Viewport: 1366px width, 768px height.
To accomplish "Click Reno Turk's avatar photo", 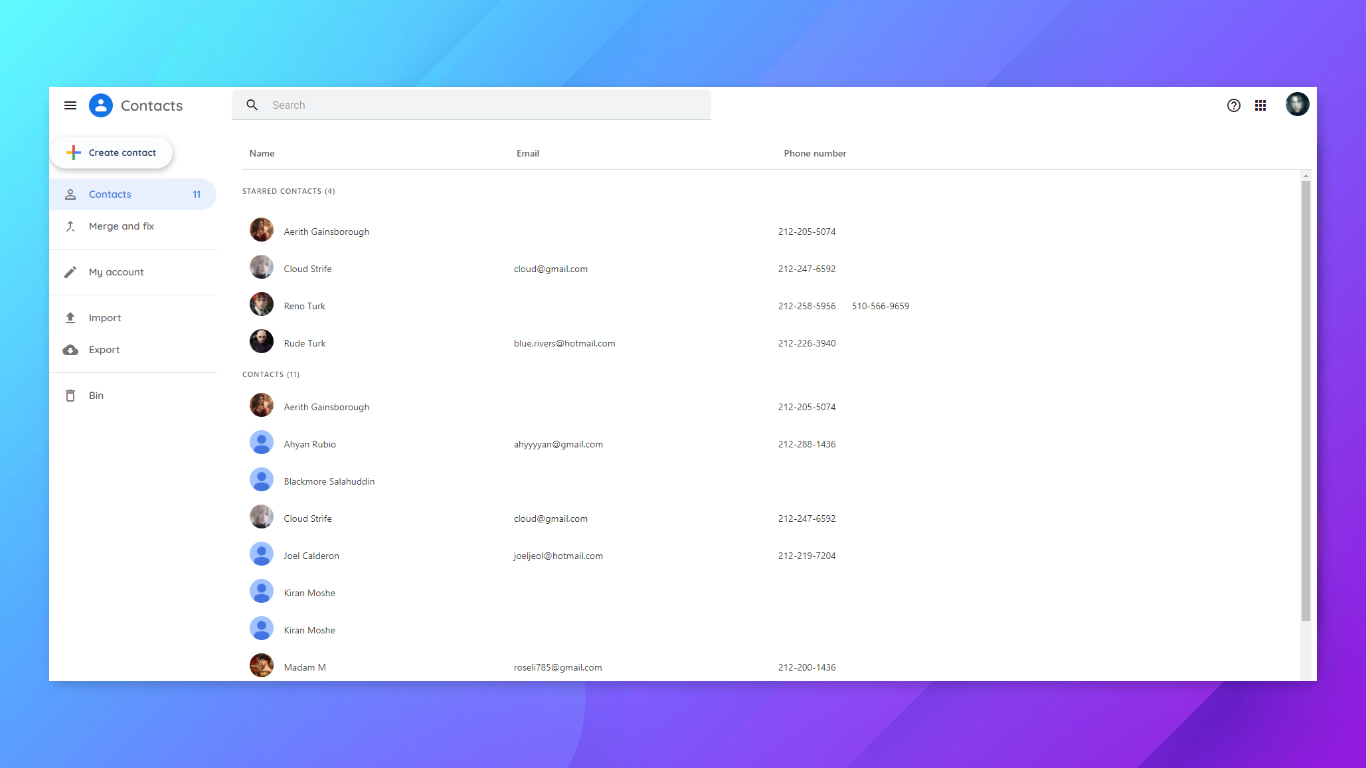I will [x=261, y=304].
